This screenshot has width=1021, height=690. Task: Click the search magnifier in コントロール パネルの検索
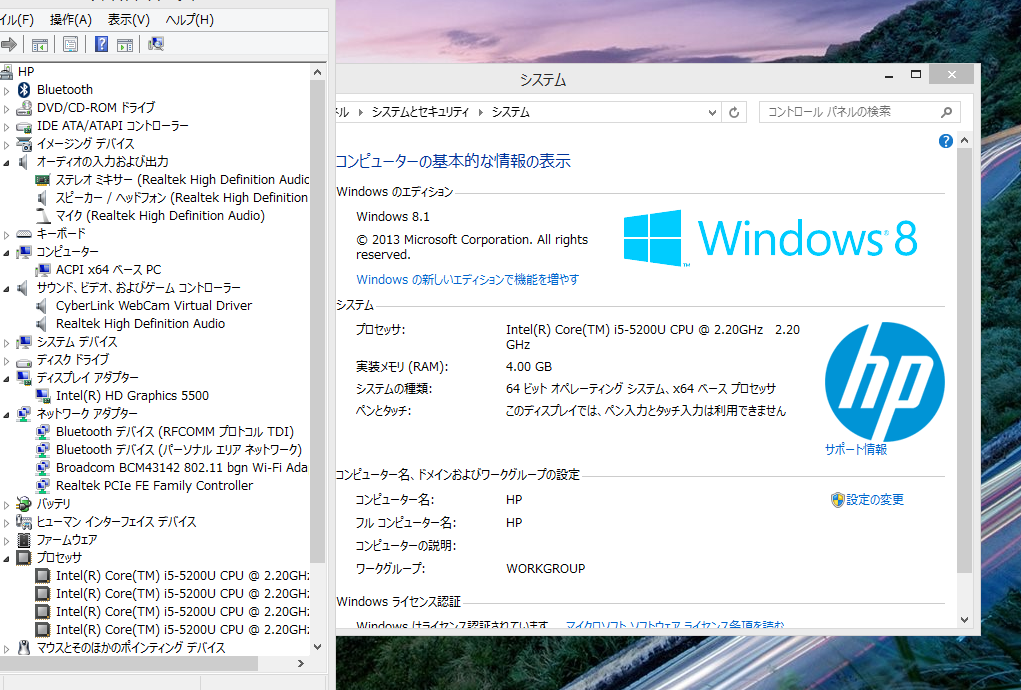click(947, 112)
